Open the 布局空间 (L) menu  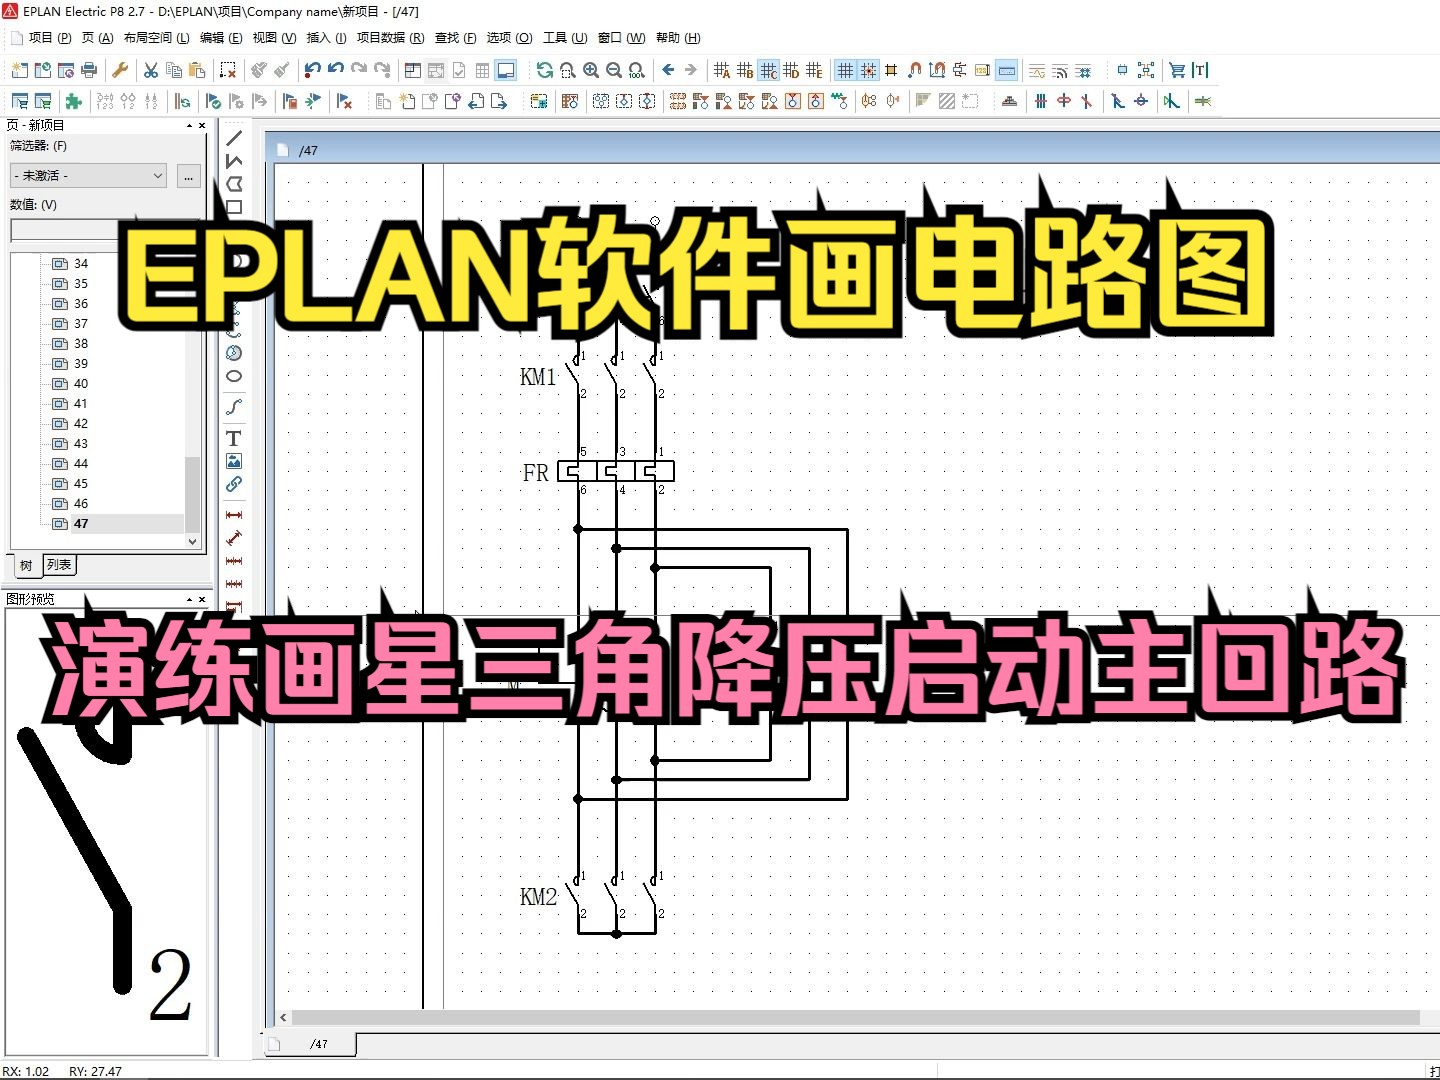[156, 38]
